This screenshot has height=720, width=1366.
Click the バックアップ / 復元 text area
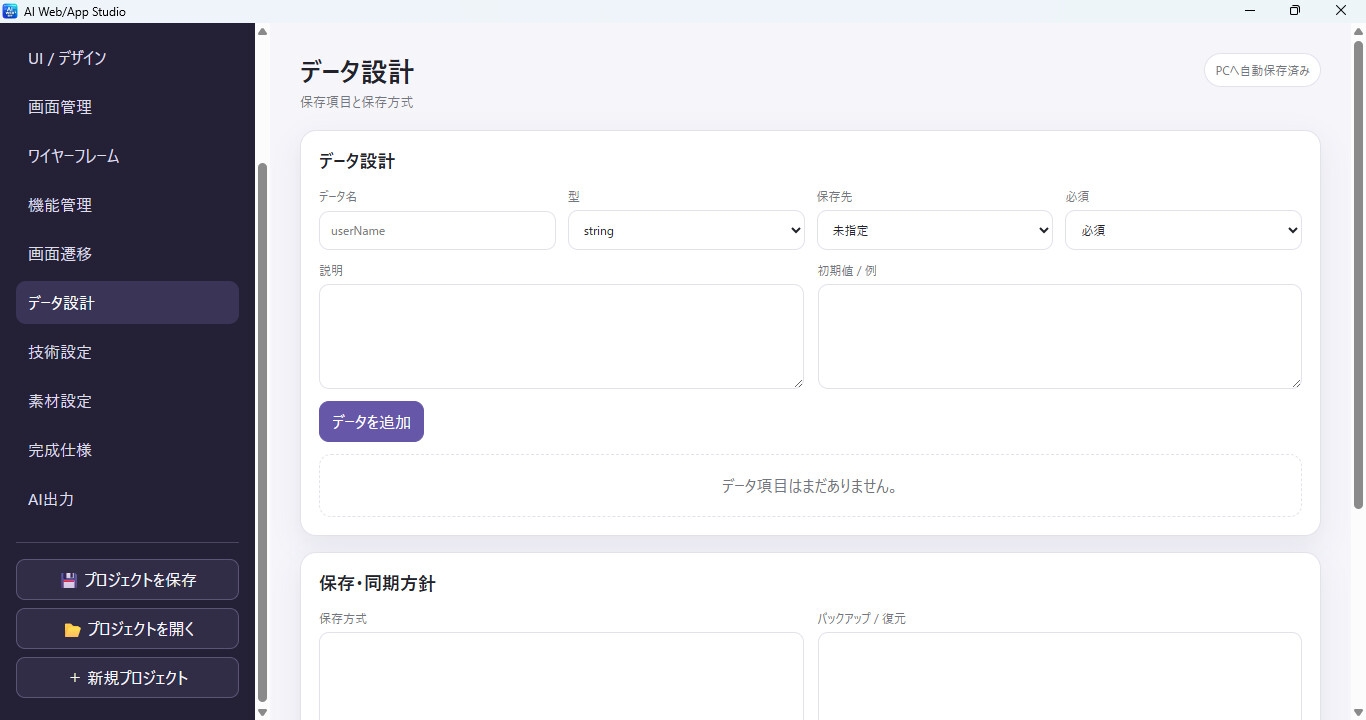(x=1060, y=676)
